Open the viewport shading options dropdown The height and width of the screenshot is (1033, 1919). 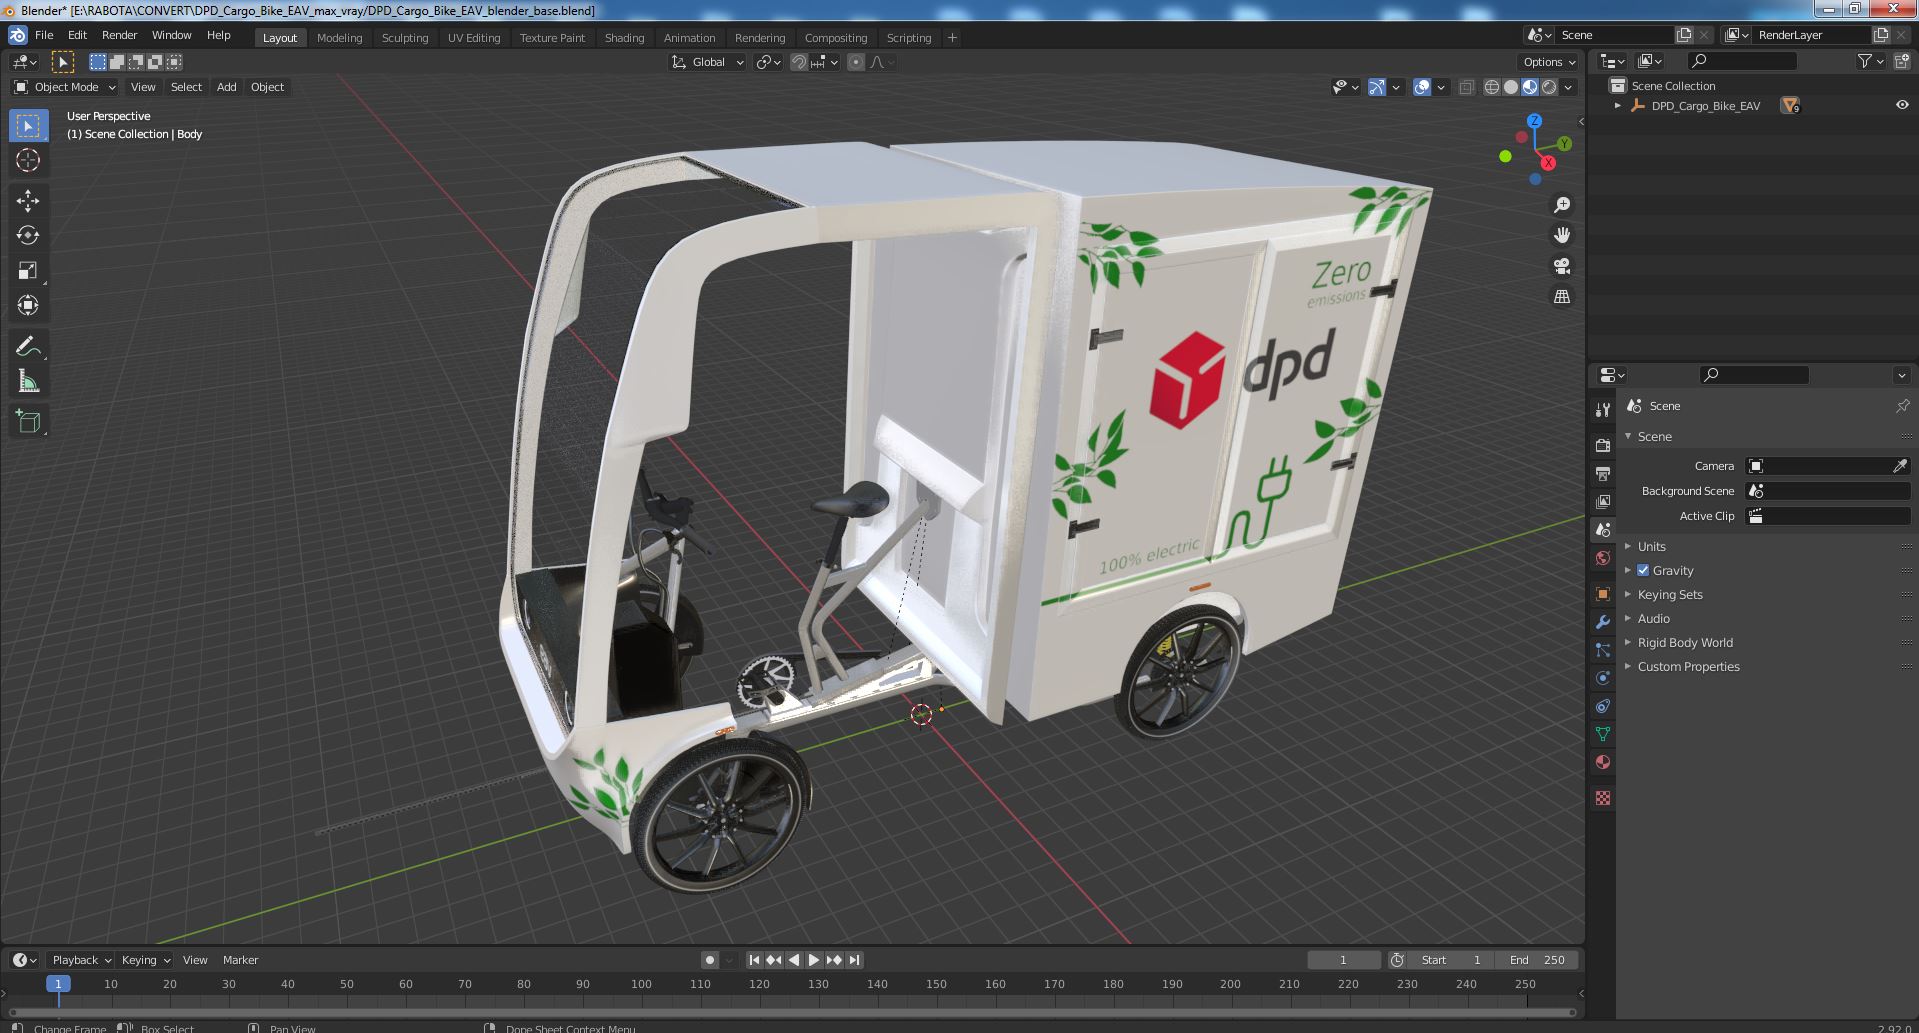click(x=1569, y=87)
